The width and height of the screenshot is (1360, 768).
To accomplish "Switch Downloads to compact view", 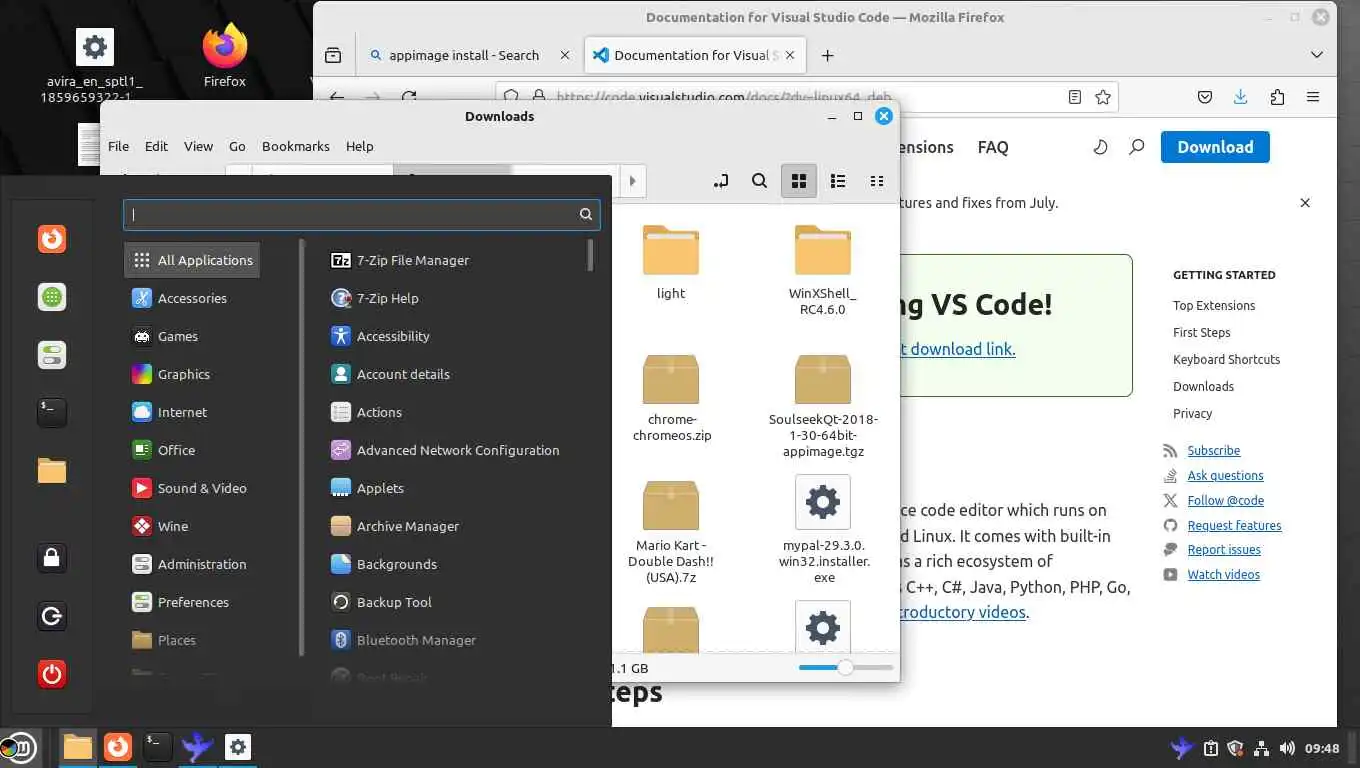I will tap(877, 181).
